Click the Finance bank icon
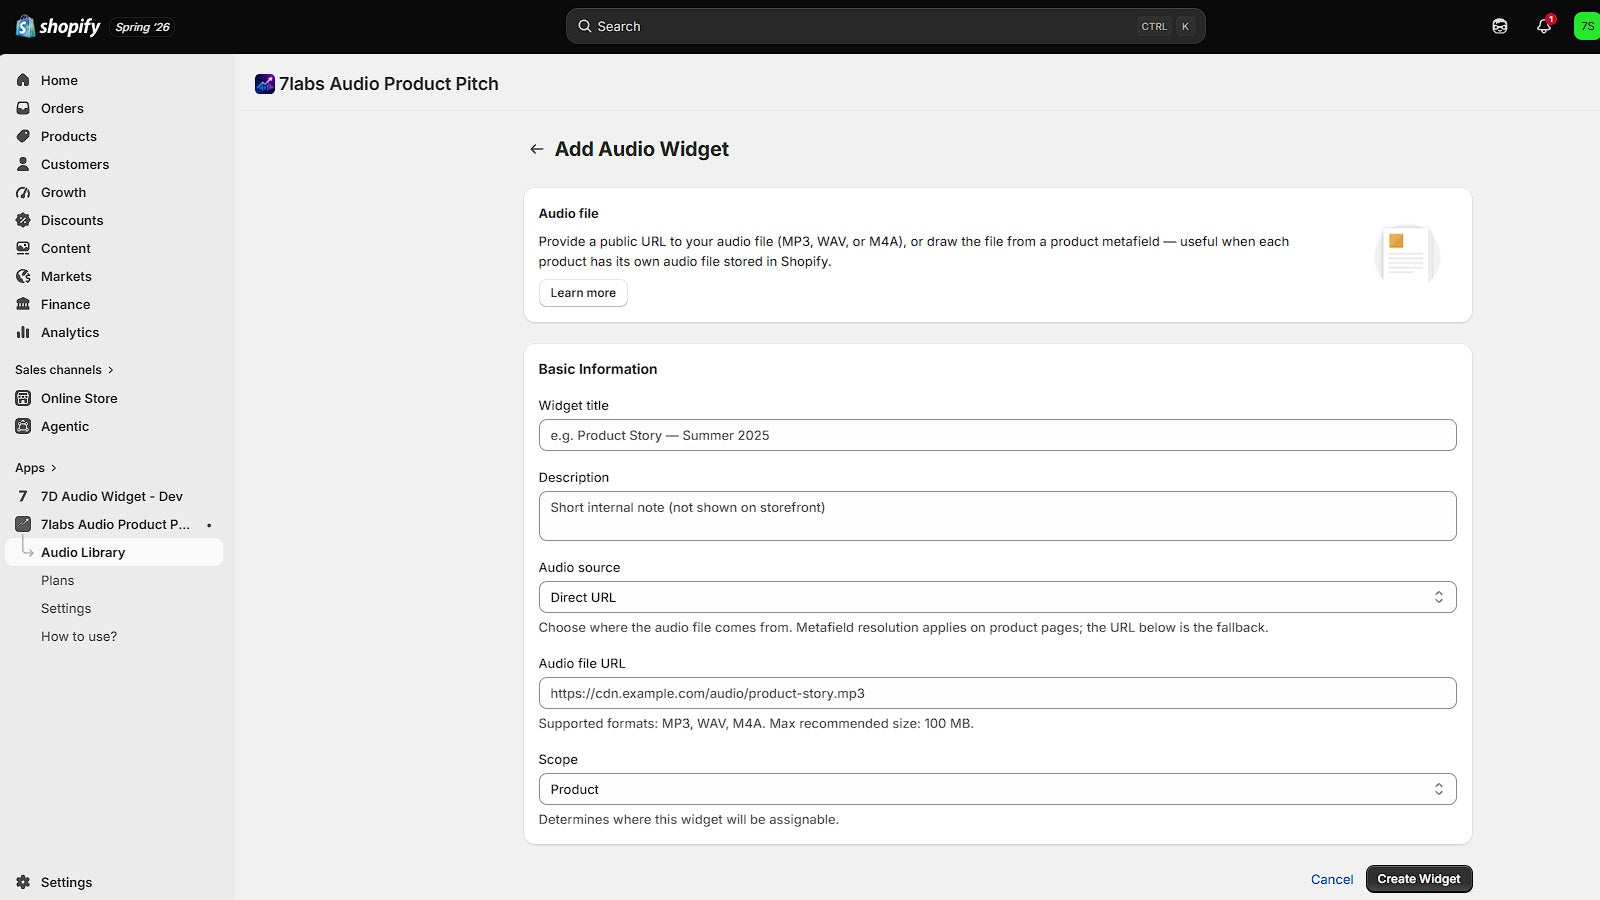 pos(23,304)
